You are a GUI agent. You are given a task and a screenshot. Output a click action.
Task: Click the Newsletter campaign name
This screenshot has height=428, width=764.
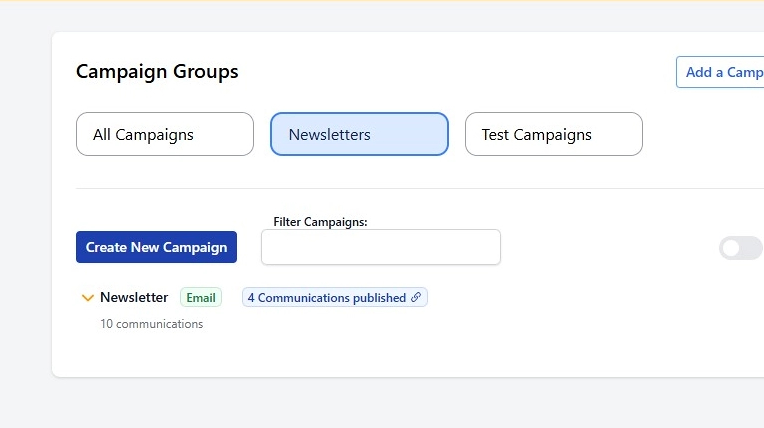134,298
